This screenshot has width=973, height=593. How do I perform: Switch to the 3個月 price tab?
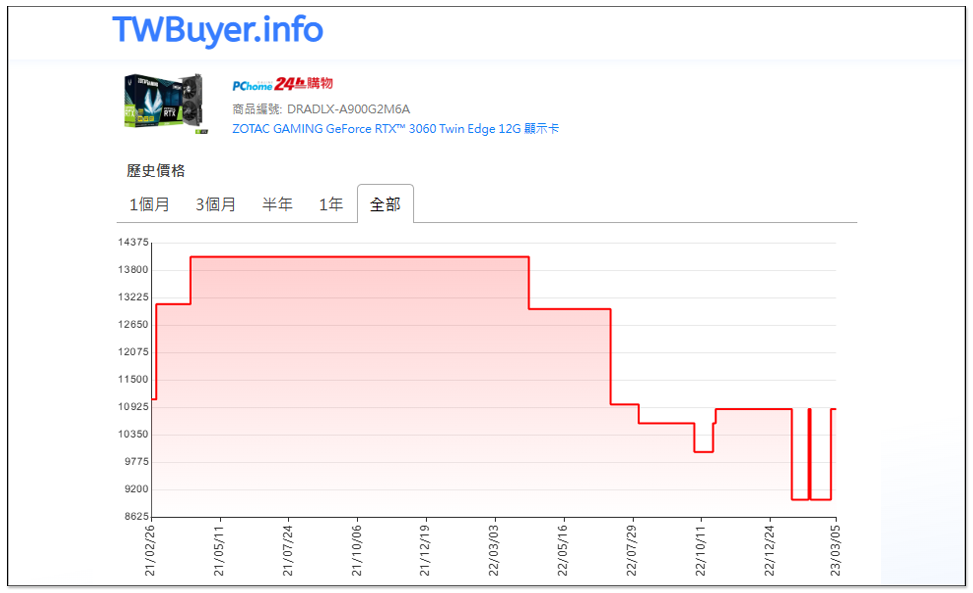(215, 204)
